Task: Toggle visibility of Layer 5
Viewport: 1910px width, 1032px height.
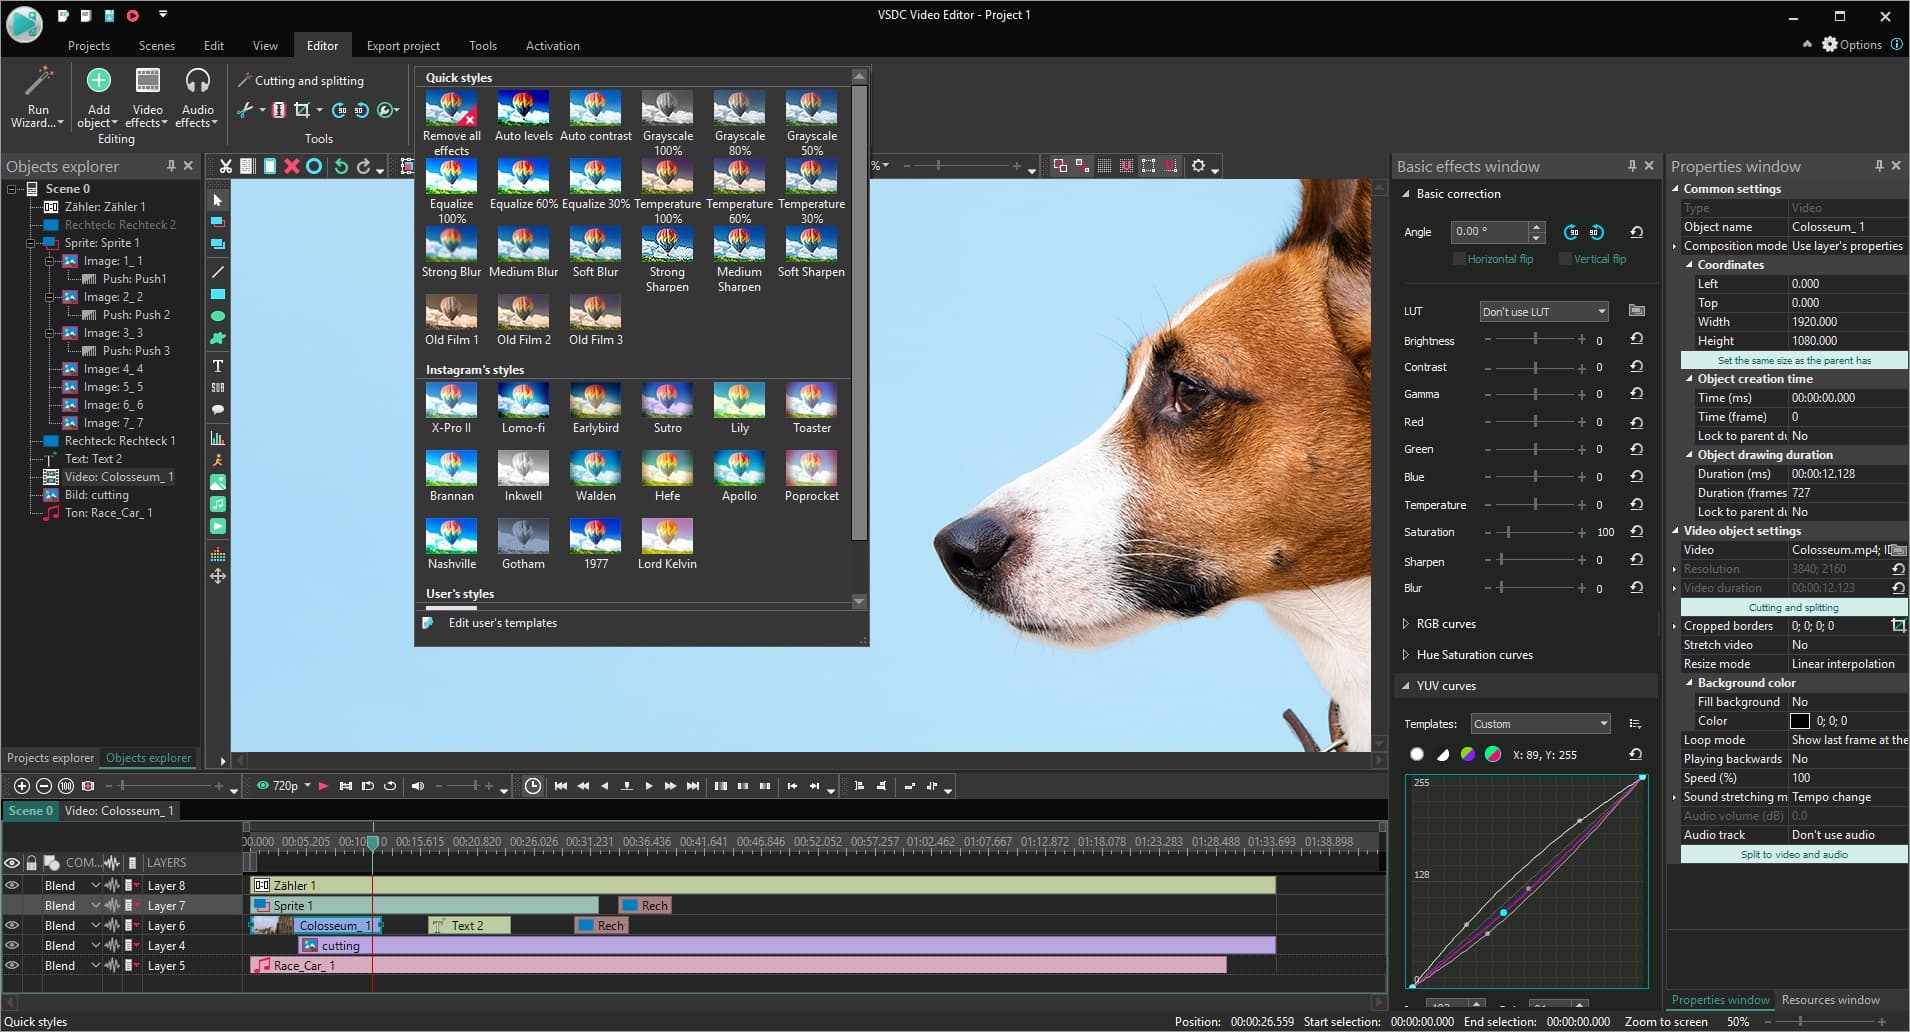Action: pos(12,965)
